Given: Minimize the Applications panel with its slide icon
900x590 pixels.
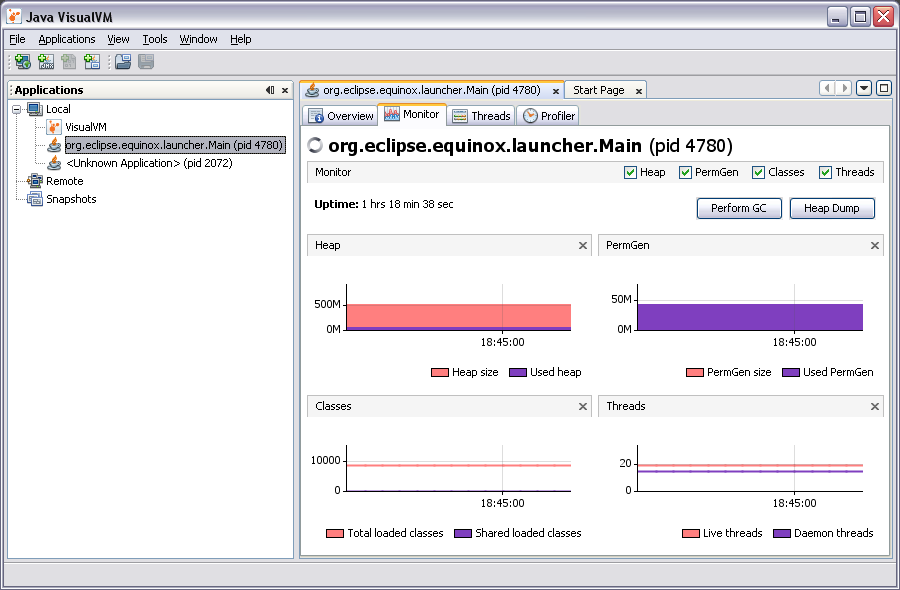Looking at the screenshot, I should pyautogui.click(x=270, y=90).
